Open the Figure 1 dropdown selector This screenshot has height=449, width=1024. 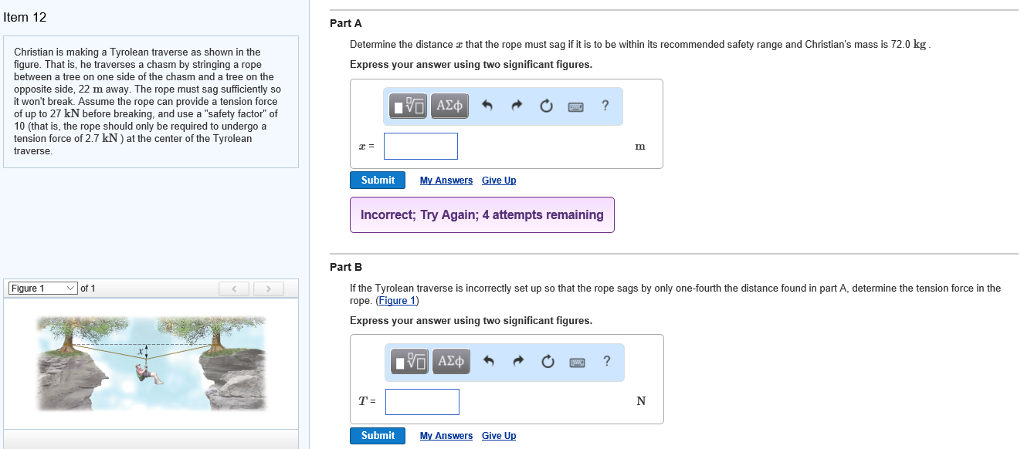click(x=42, y=289)
